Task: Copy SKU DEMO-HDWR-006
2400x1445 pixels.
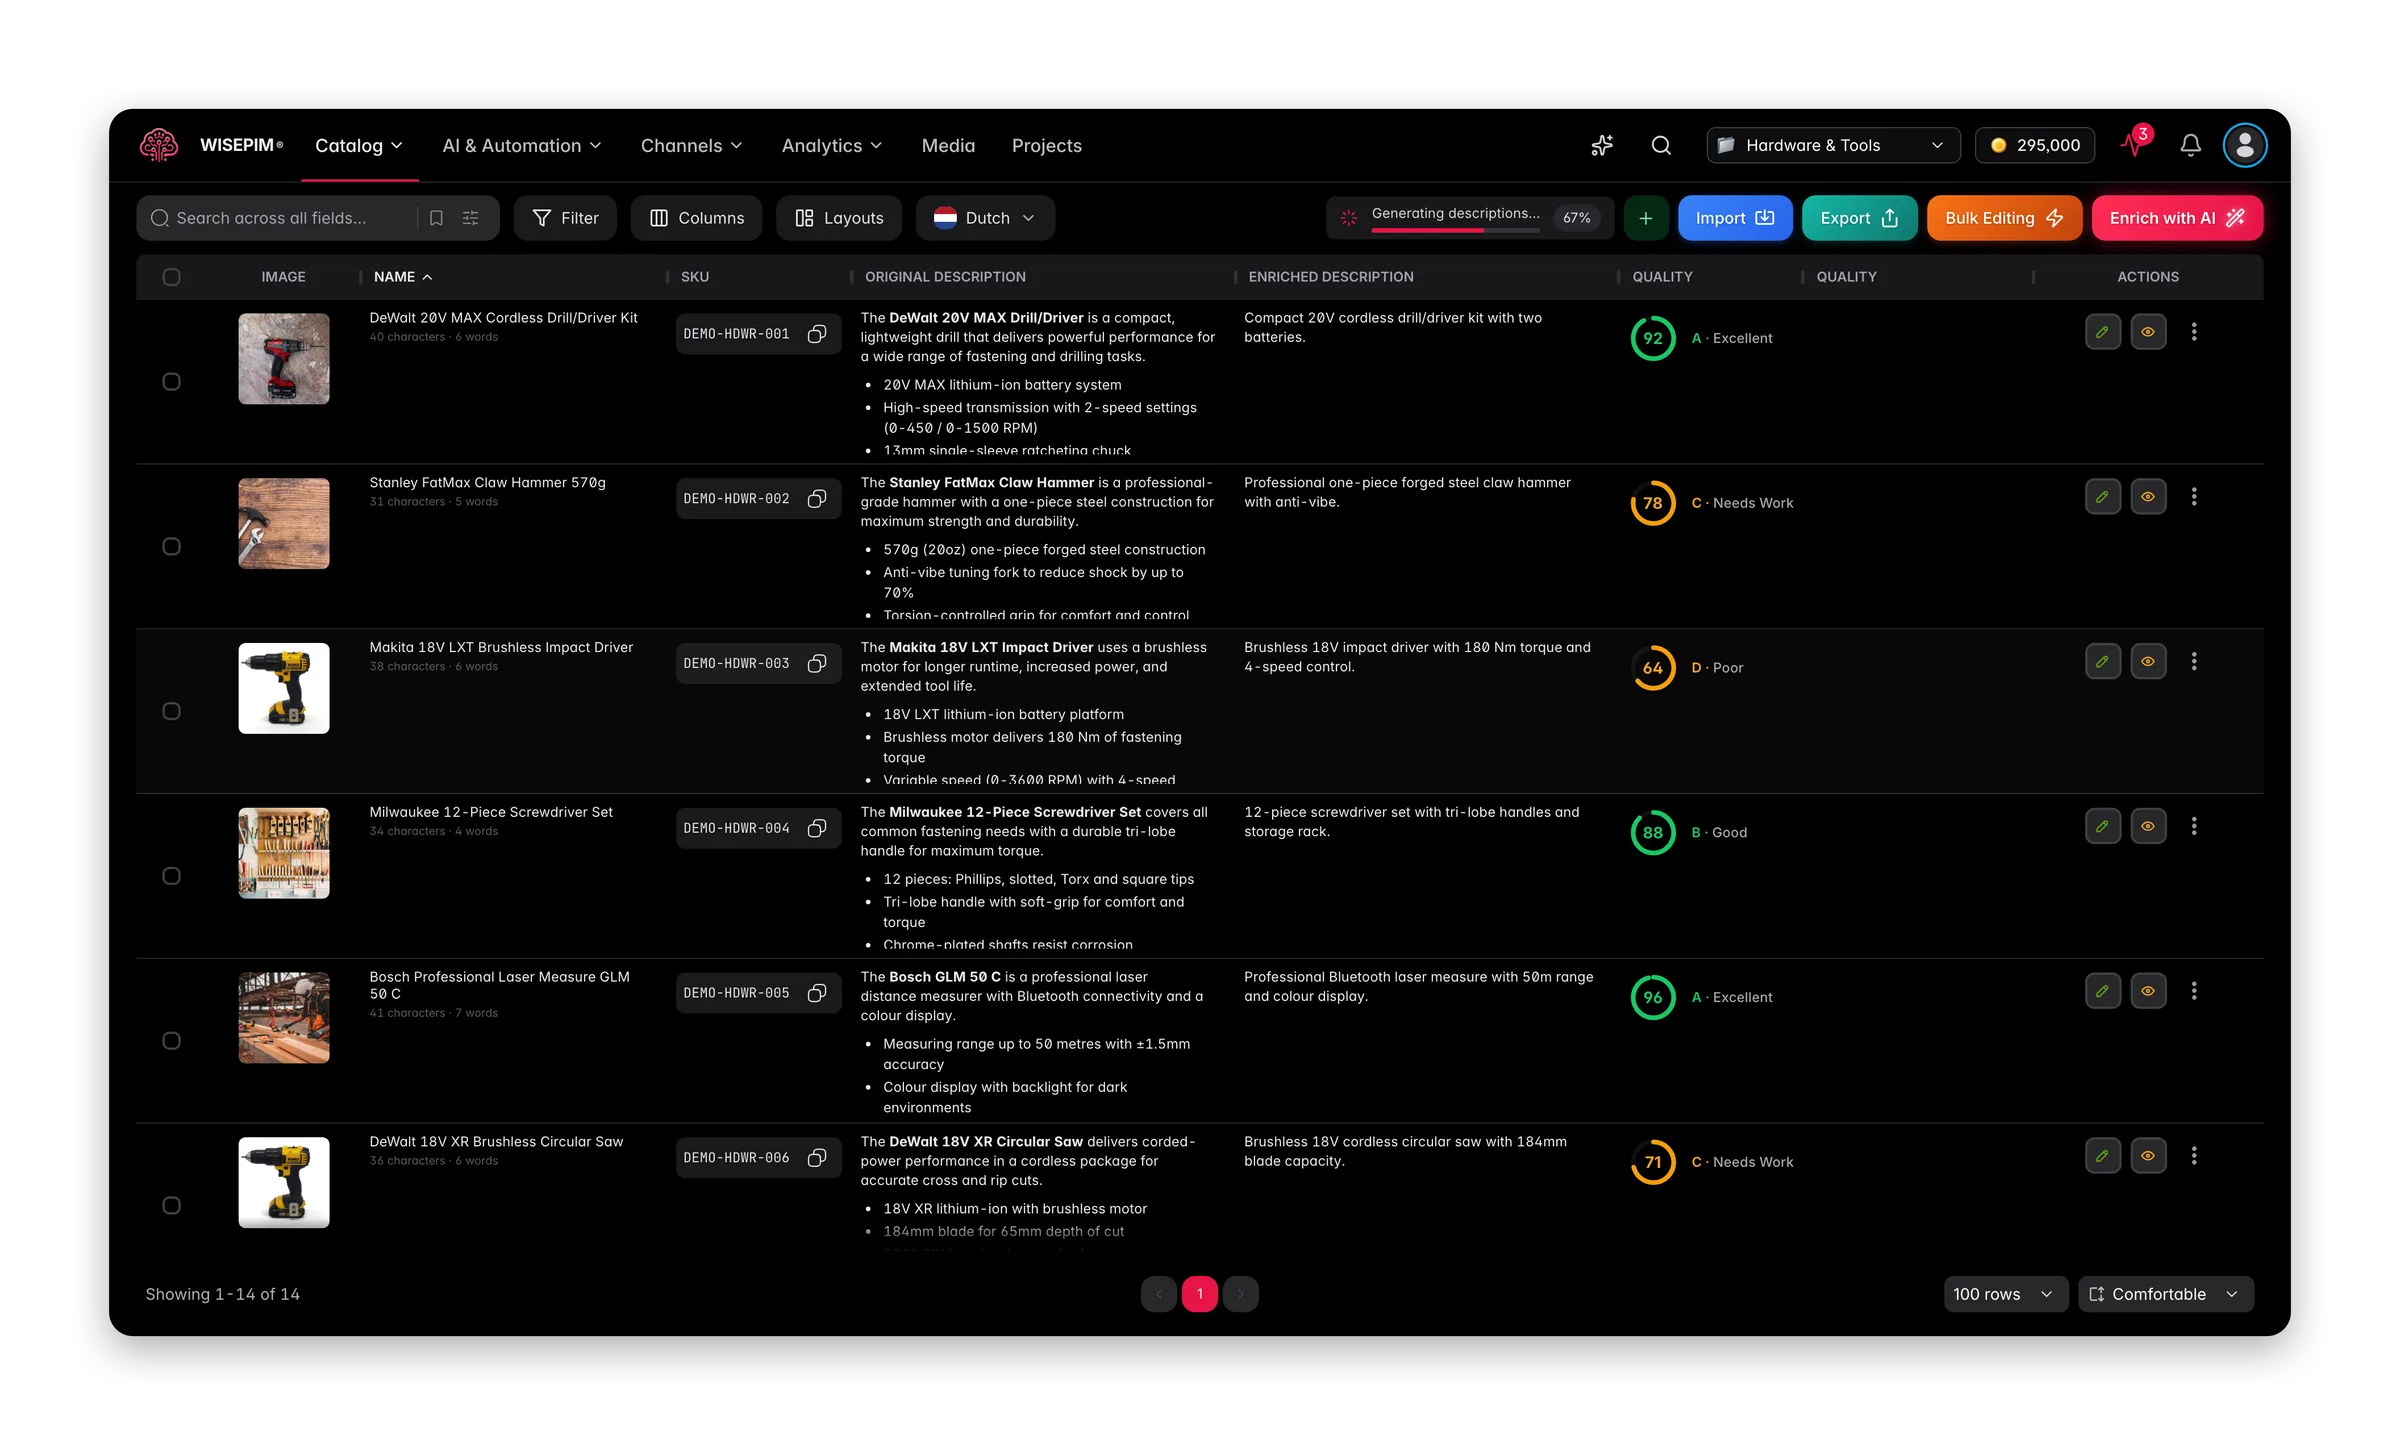Action: 817,1158
